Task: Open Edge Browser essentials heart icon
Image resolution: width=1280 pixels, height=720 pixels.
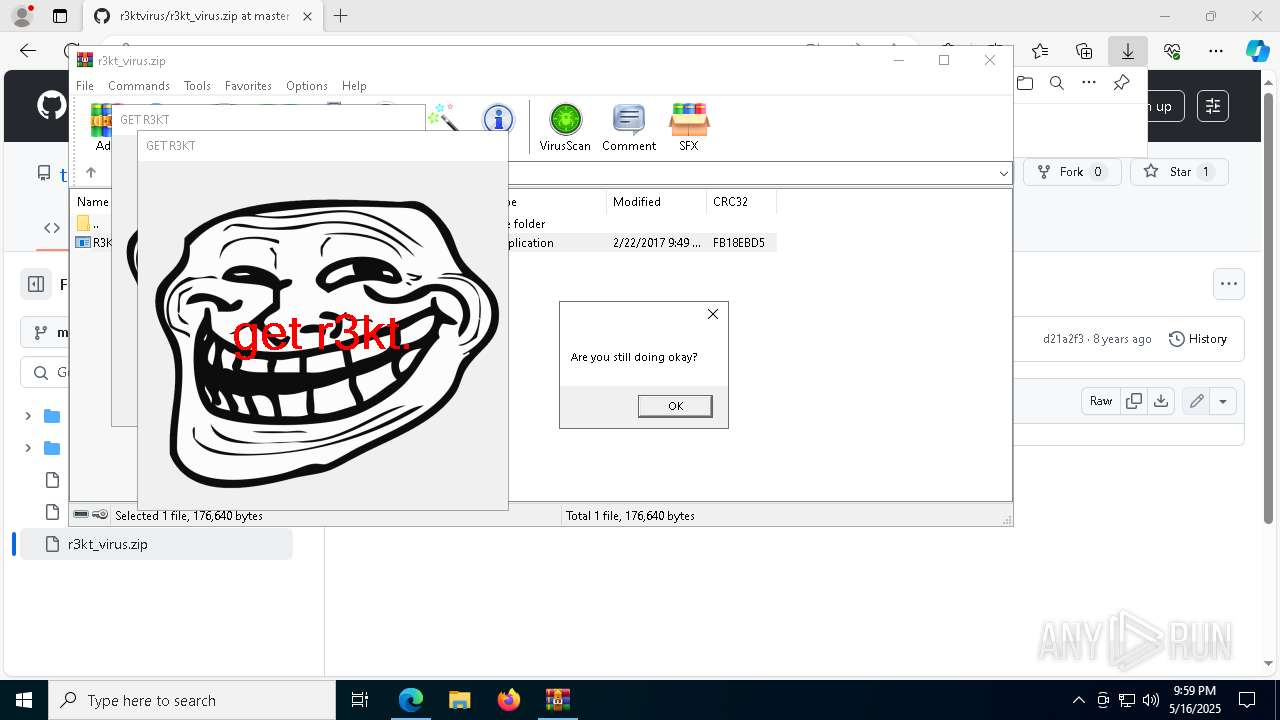Action: click(1172, 51)
